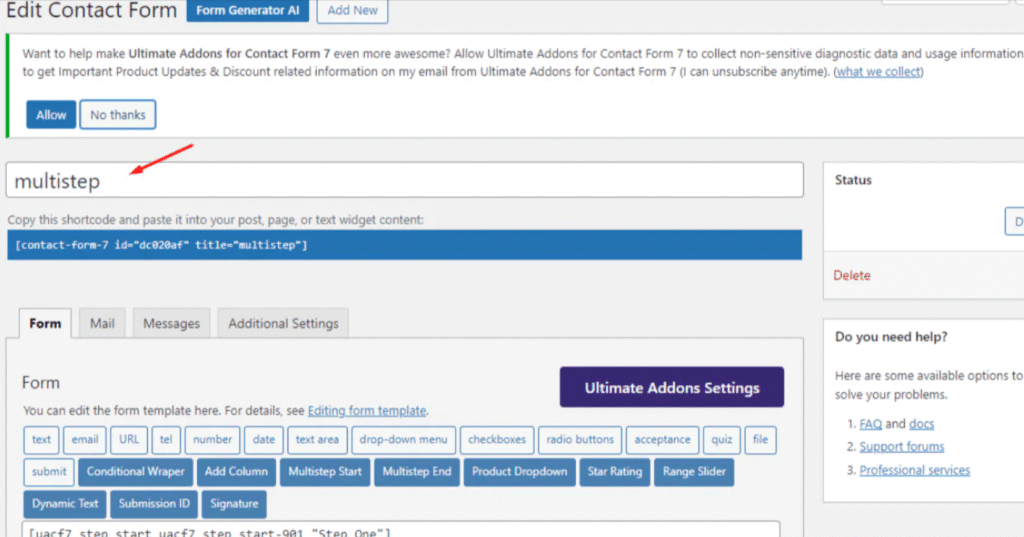Screen dimensions: 1024x537
Task: Open Form Generator AI
Action: [x=248, y=10]
